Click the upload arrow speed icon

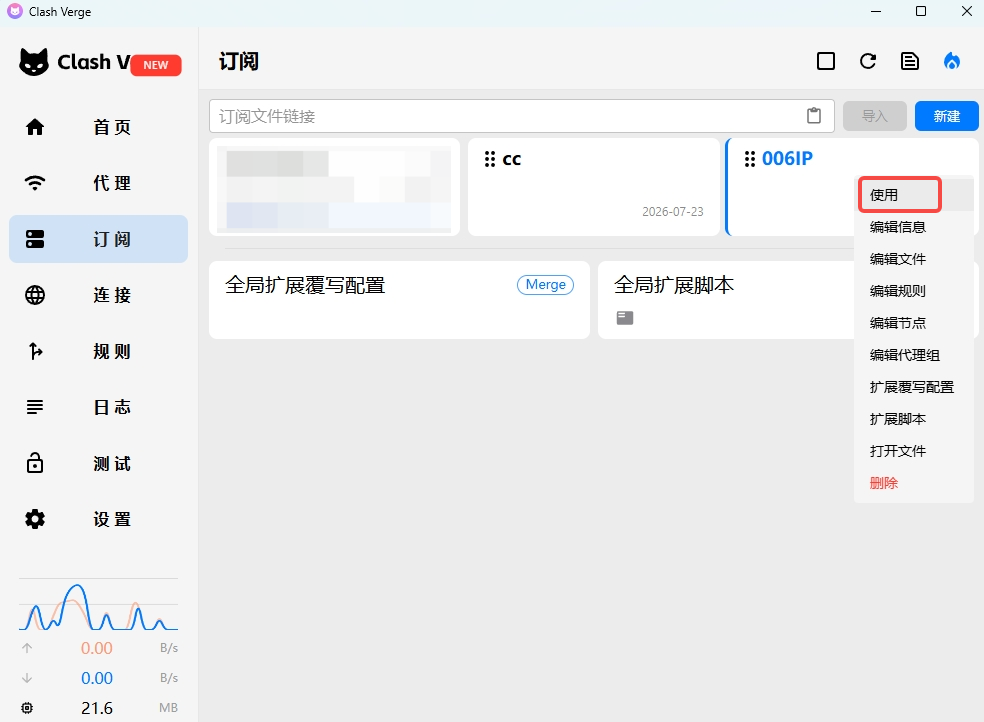tap(27, 648)
